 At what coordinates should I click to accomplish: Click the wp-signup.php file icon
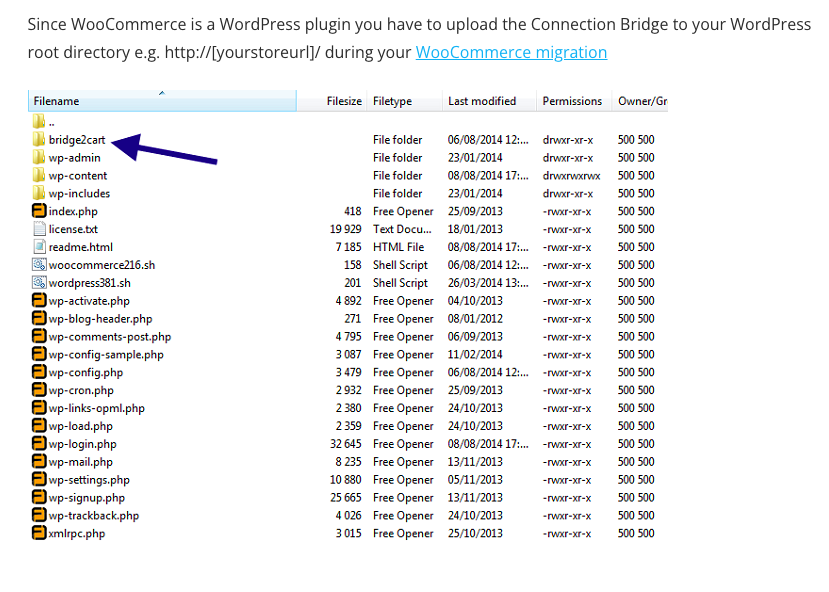(x=39, y=497)
